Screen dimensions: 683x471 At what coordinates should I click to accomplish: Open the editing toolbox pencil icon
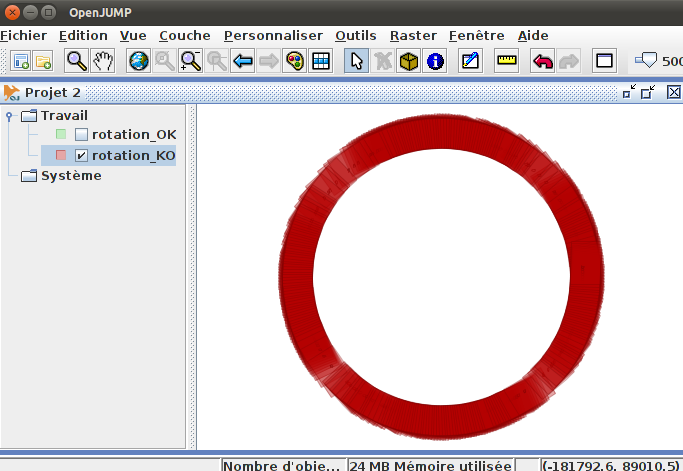(470, 61)
